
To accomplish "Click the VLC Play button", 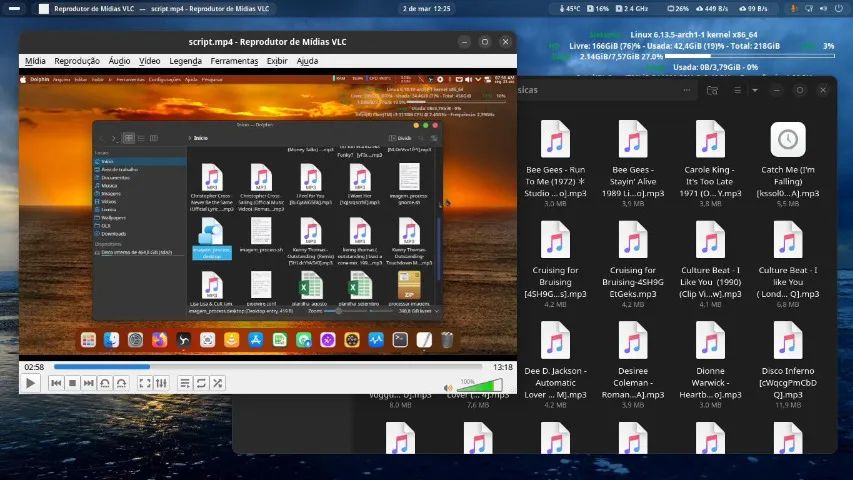I will 30,384.
